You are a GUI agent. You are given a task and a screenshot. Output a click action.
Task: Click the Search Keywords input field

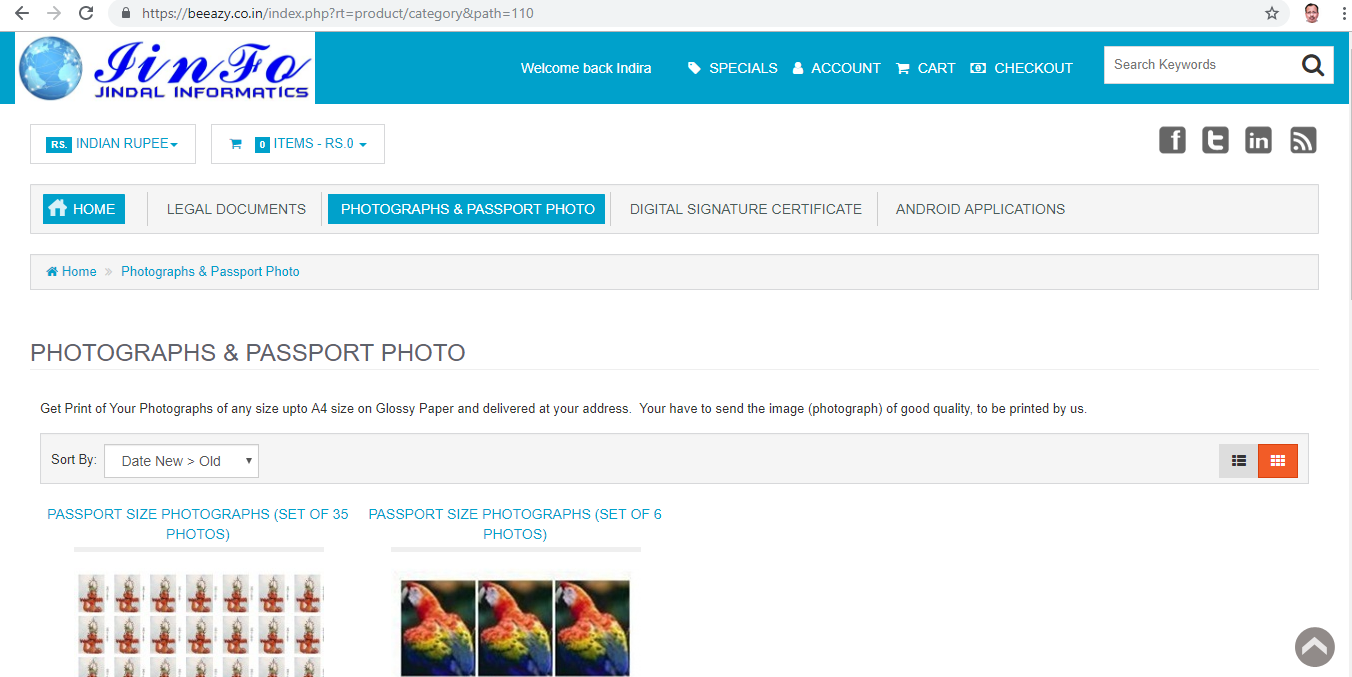pyautogui.click(x=1196, y=65)
